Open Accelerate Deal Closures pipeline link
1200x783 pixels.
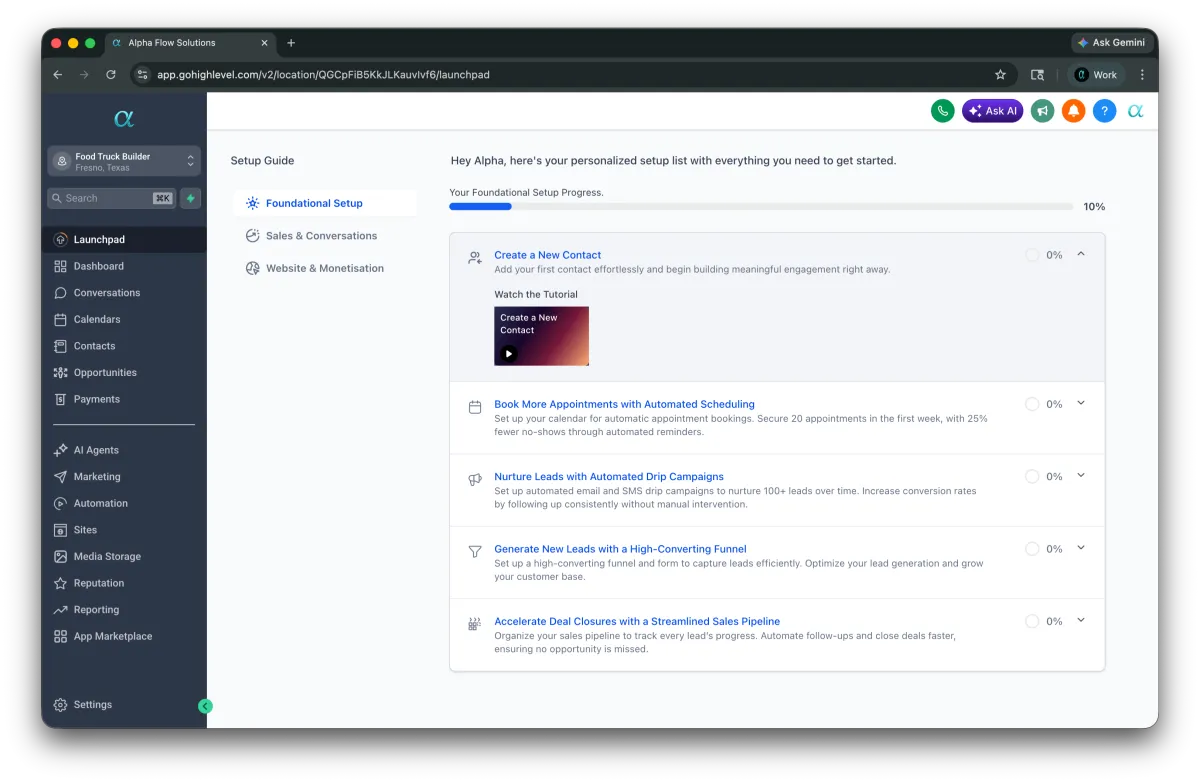click(636, 622)
